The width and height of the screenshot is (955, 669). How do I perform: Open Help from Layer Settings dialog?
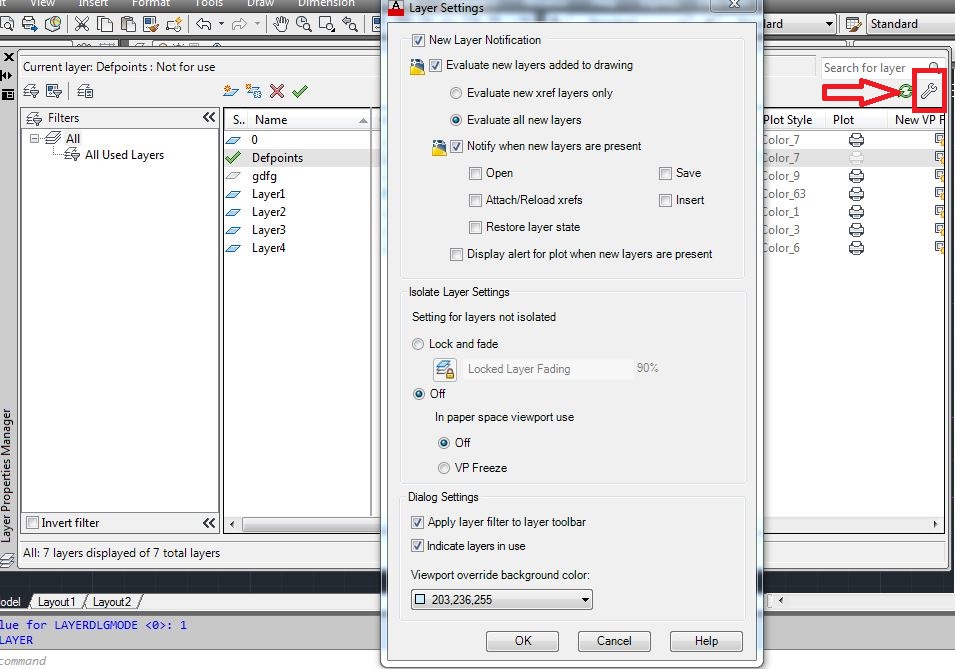click(x=705, y=641)
